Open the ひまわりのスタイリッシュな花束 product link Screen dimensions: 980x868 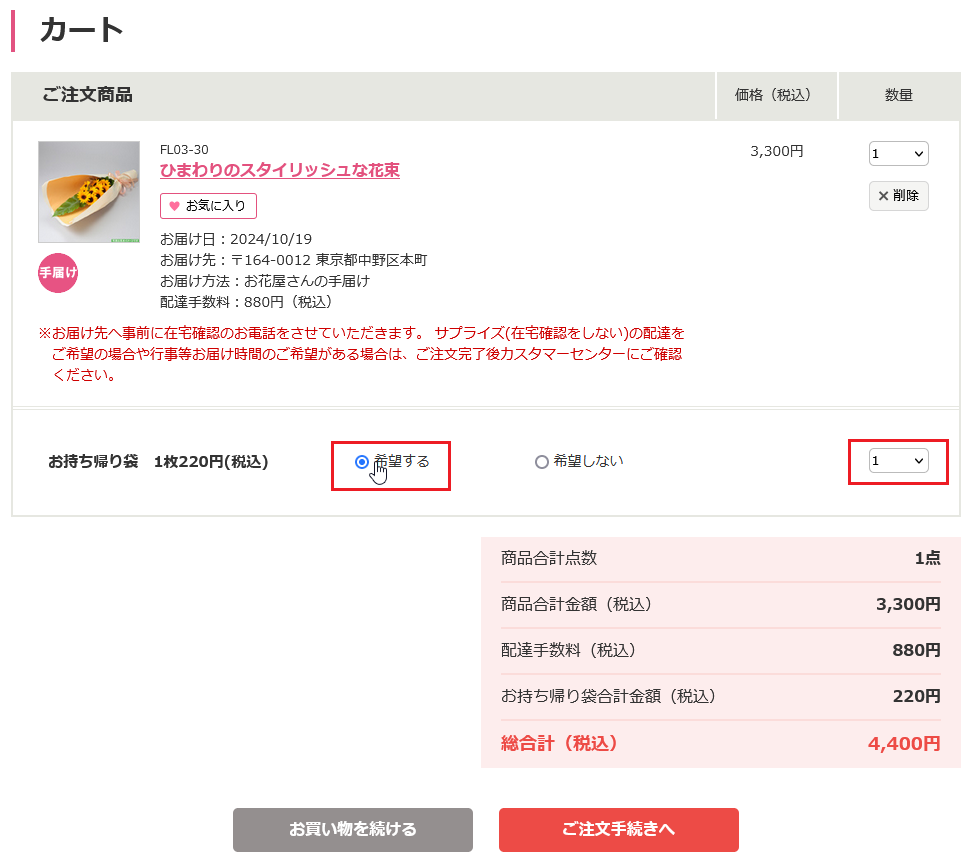coord(280,170)
